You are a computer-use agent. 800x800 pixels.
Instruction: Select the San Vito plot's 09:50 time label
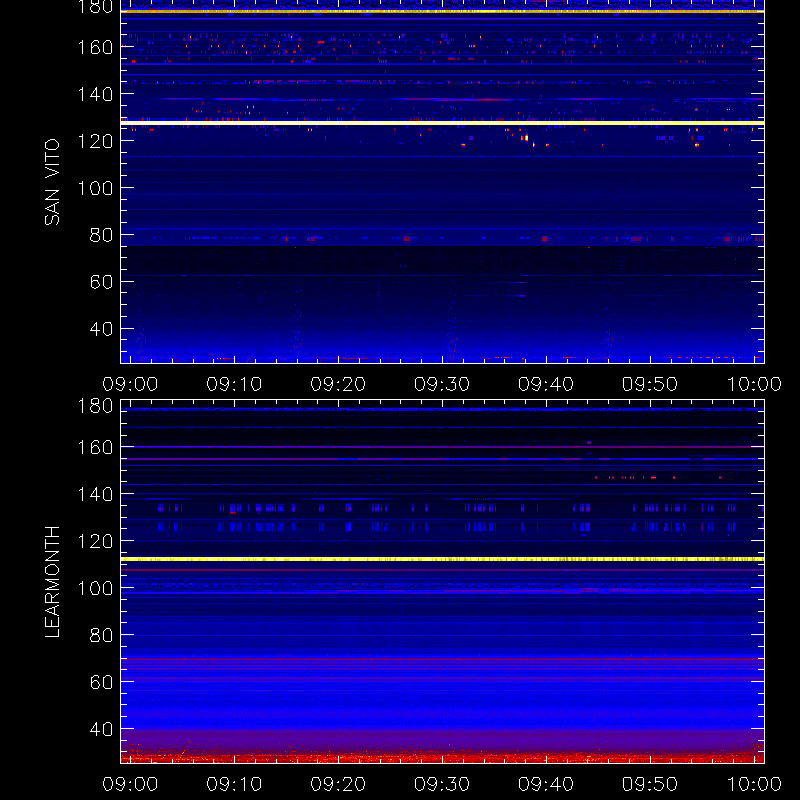(x=649, y=384)
